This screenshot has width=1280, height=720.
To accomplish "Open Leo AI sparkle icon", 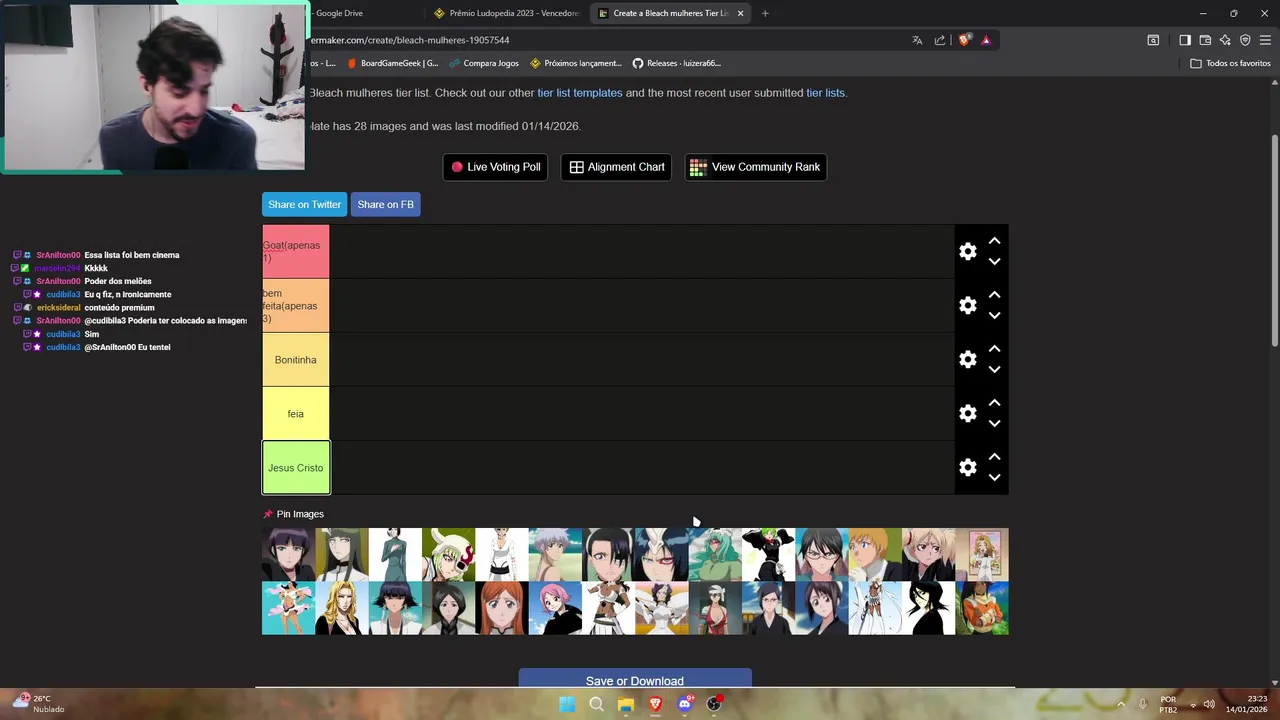I will point(1225,40).
